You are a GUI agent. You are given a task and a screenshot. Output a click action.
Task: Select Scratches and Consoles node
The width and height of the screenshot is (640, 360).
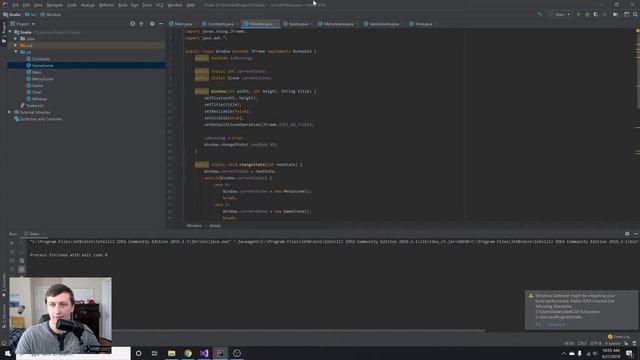click(41, 119)
